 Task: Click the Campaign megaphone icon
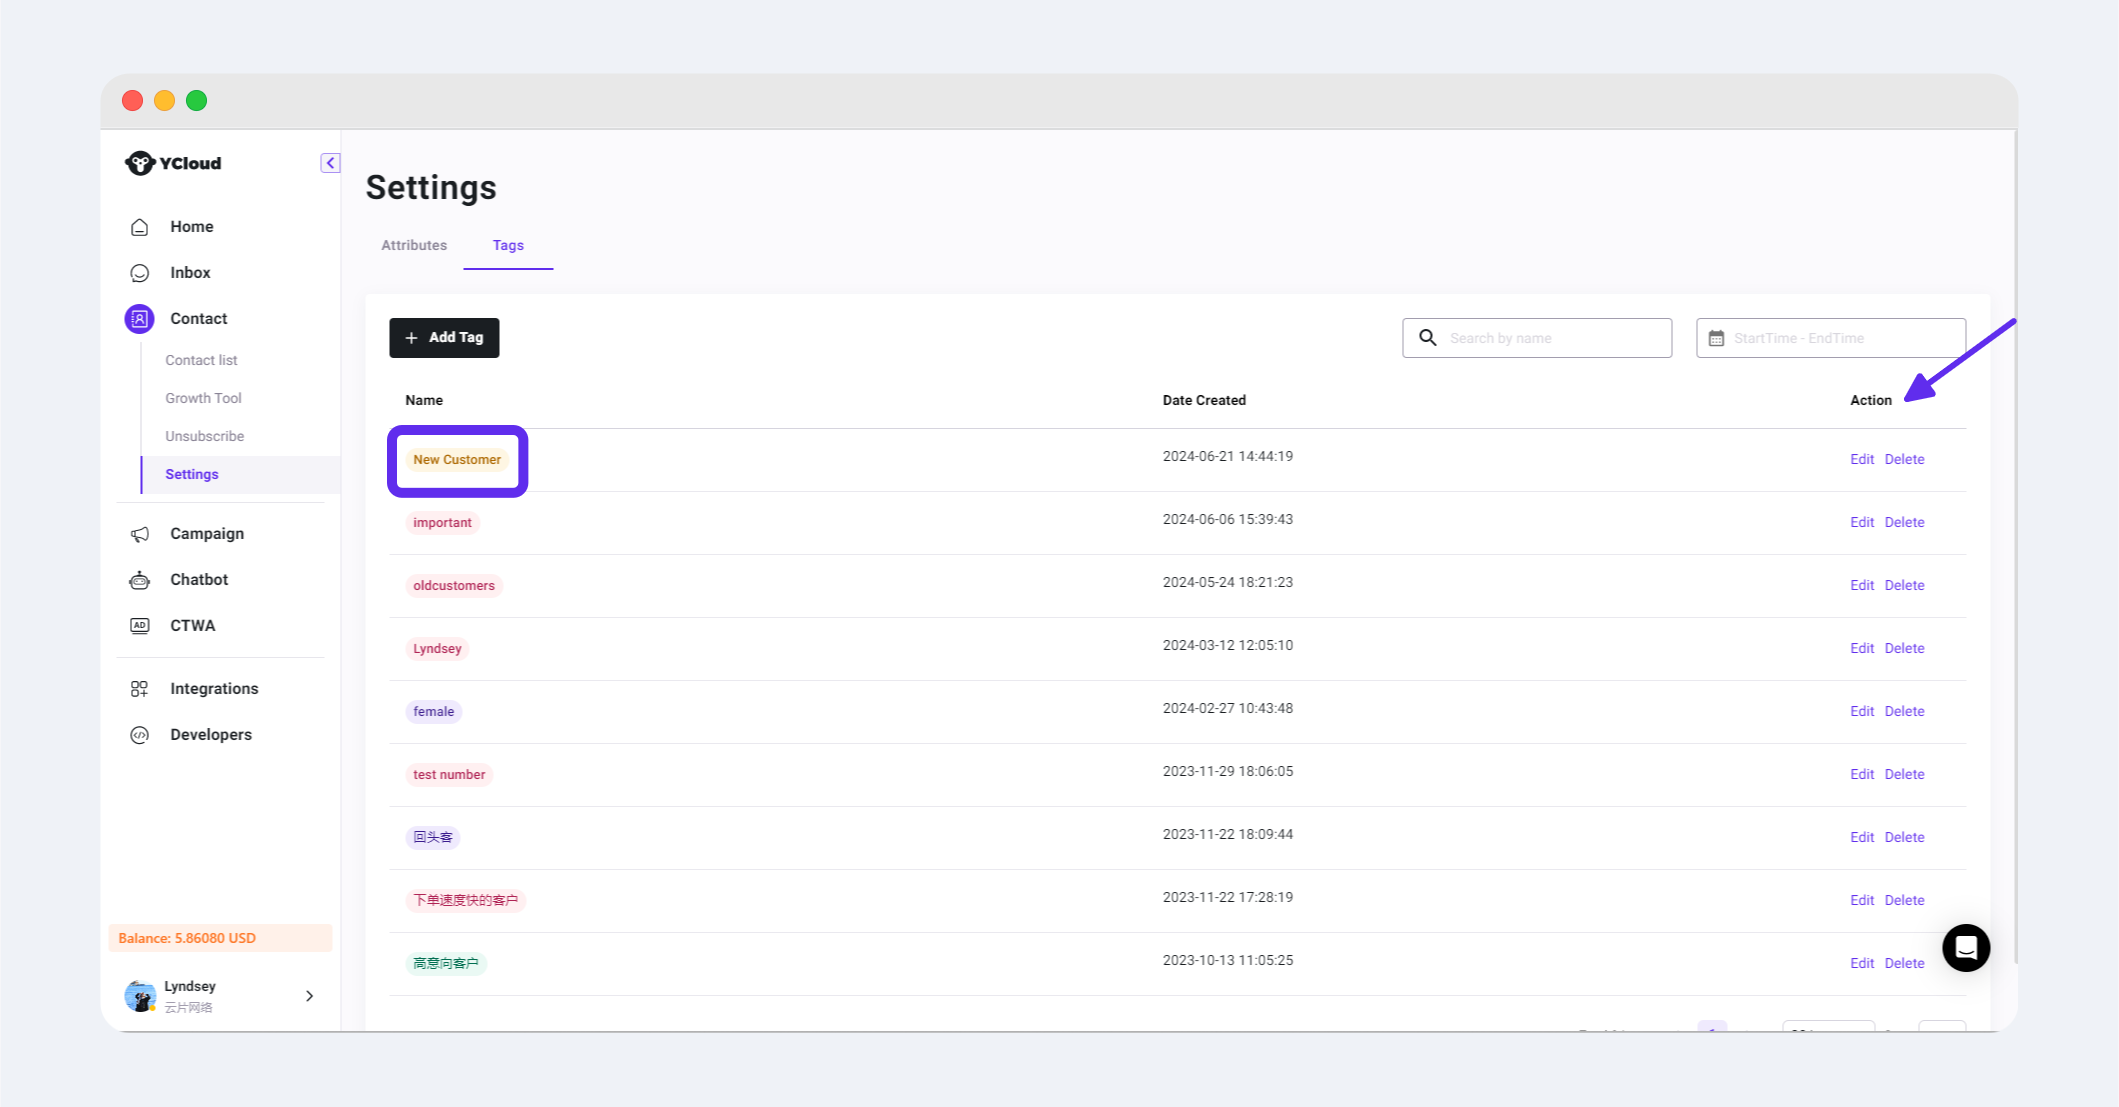click(140, 534)
